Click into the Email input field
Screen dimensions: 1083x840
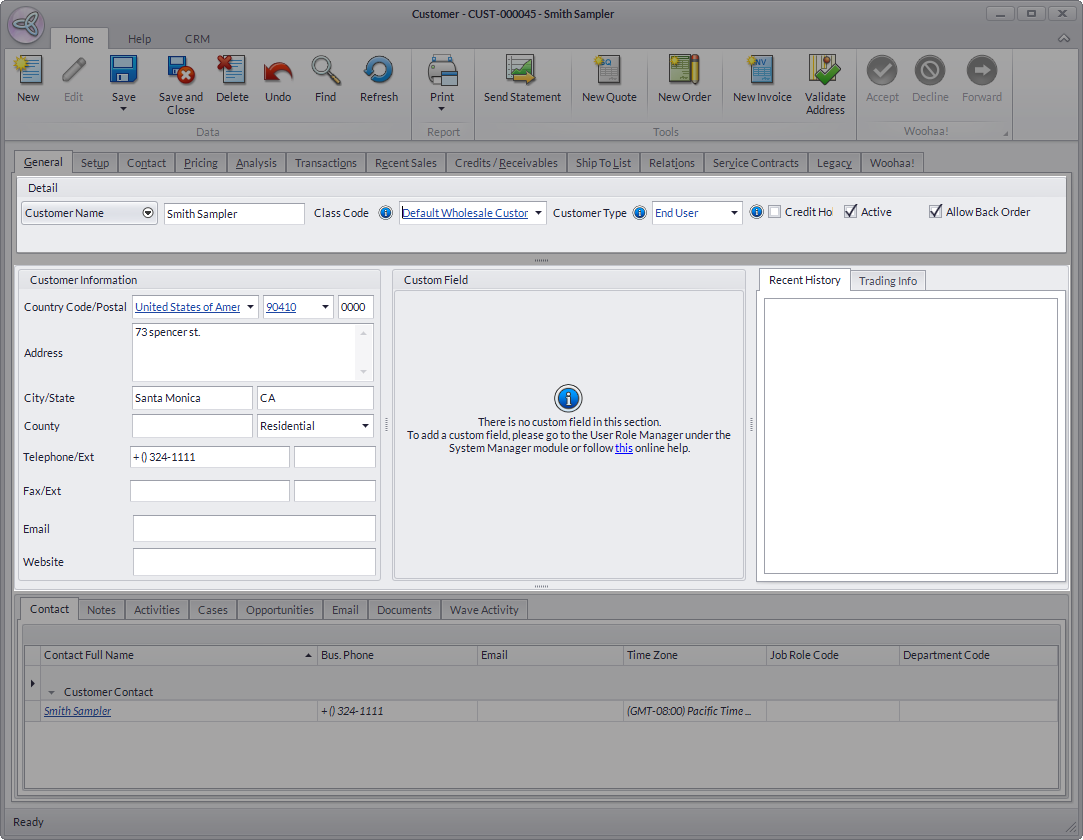click(x=254, y=529)
